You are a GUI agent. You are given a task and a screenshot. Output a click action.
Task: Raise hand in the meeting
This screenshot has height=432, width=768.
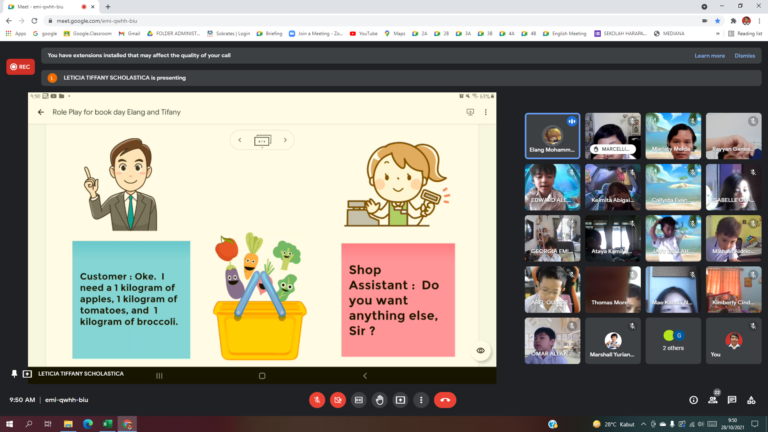380,399
